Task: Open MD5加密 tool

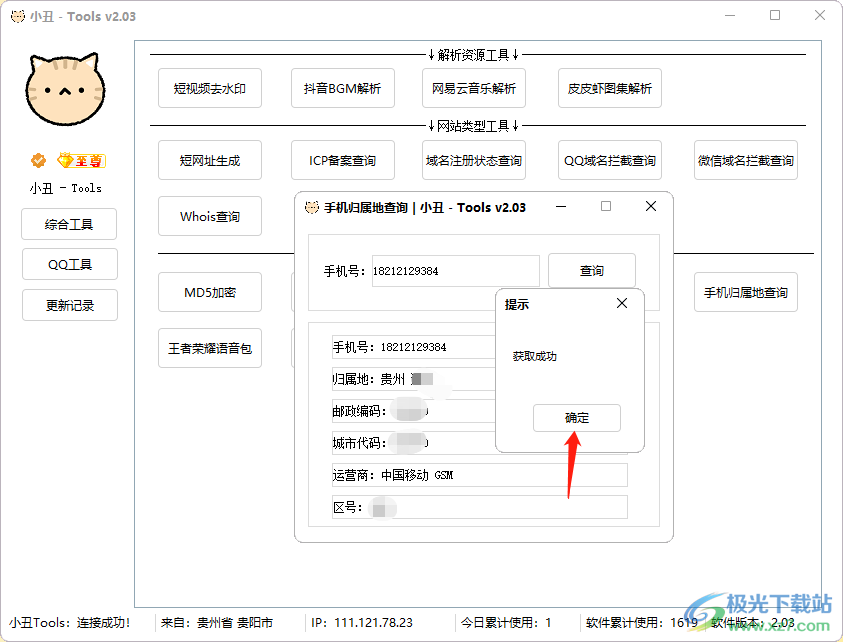Action: click(x=210, y=292)
